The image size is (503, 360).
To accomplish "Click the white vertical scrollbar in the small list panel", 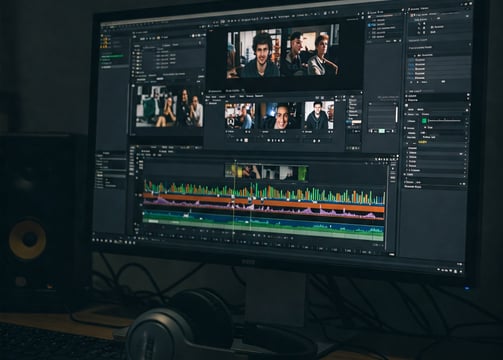I will [396, 114].
